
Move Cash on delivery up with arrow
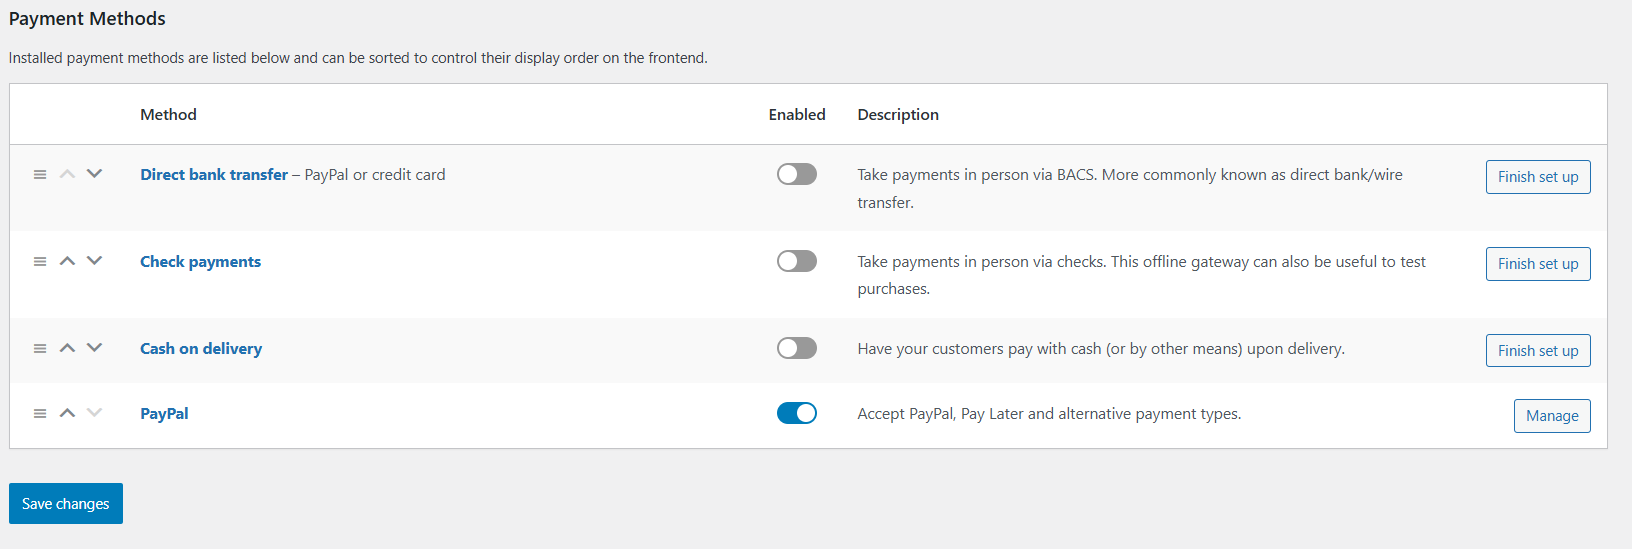[x=67, y=348]
